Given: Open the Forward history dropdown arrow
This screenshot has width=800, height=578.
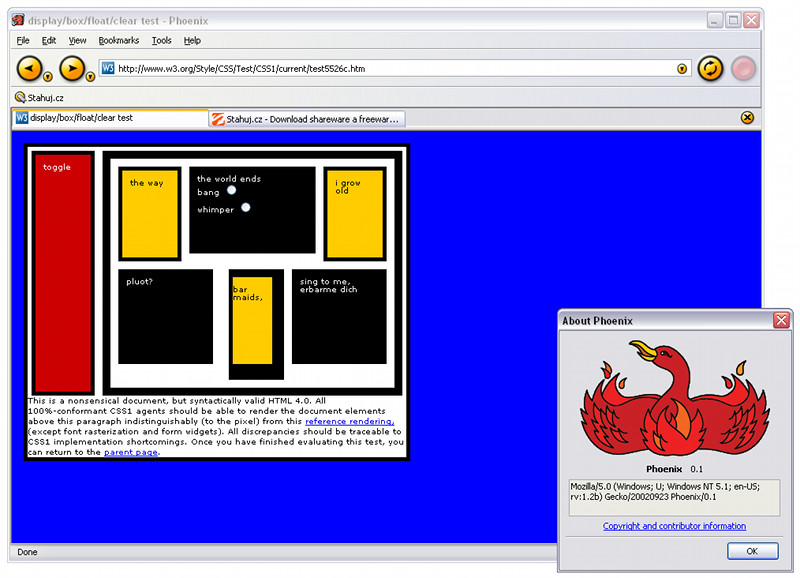Looking at the screenshot, I should click(90, 77).
